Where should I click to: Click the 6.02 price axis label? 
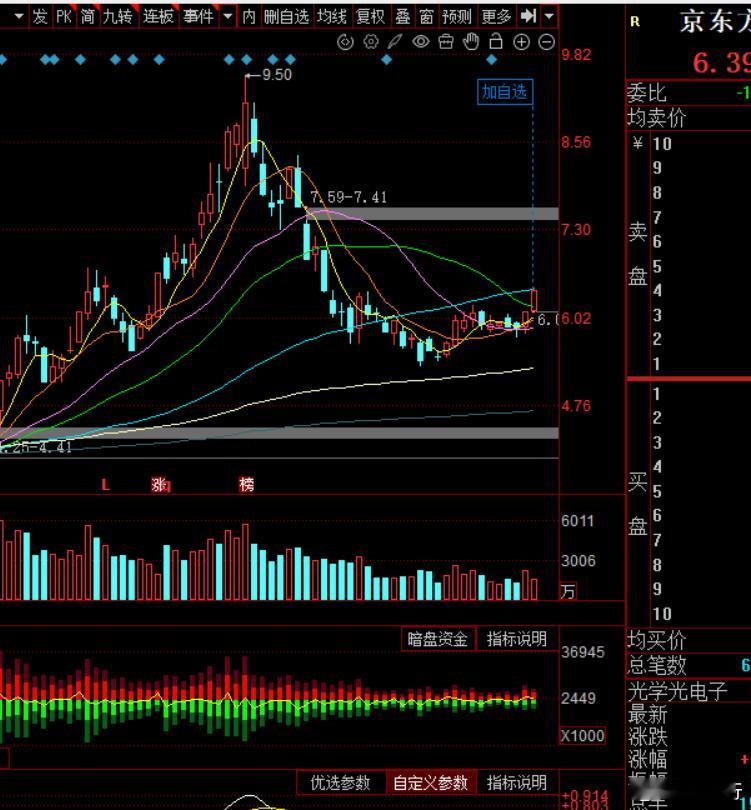tap(576, 318)
